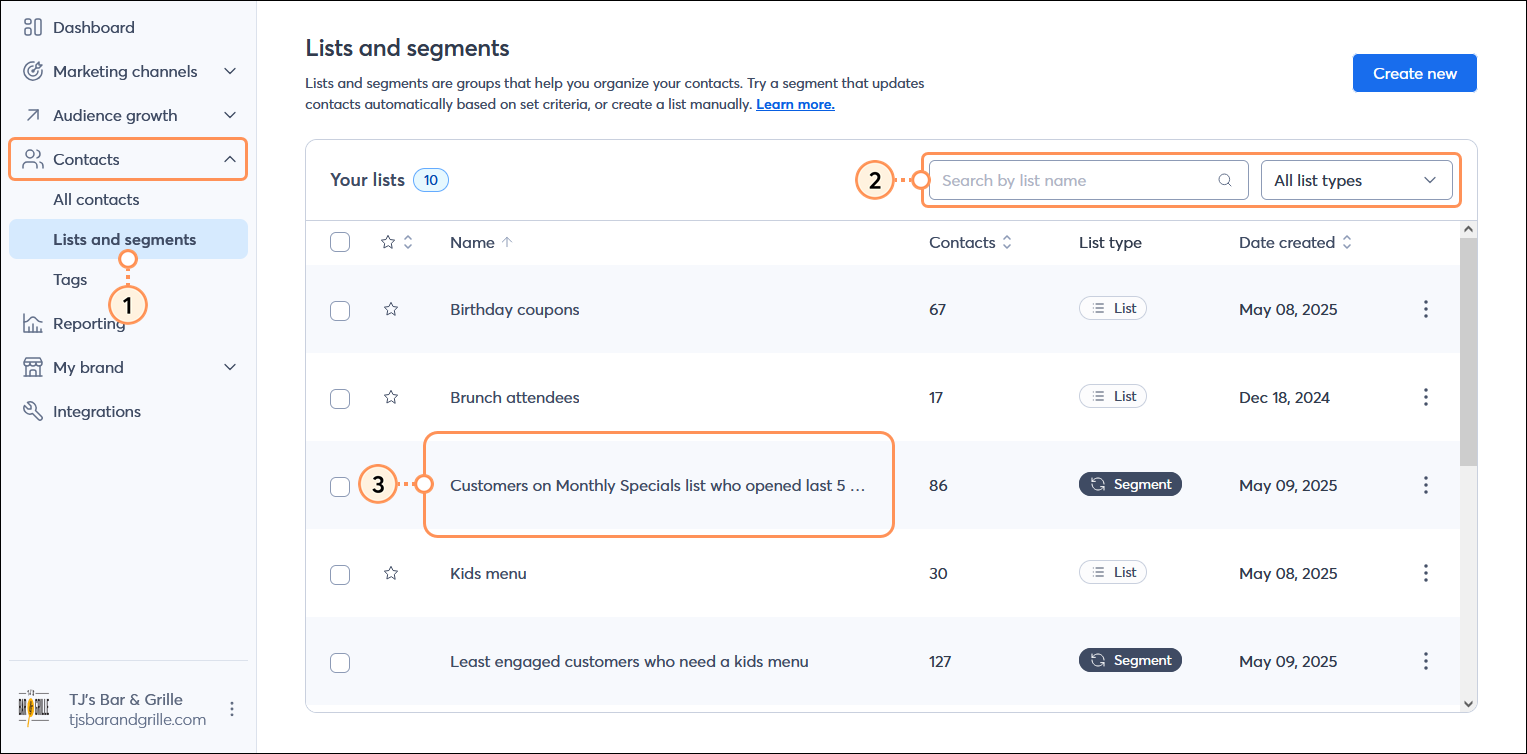
Task: Open the Birthday coupons list
Action: click(x=515, y=309)
